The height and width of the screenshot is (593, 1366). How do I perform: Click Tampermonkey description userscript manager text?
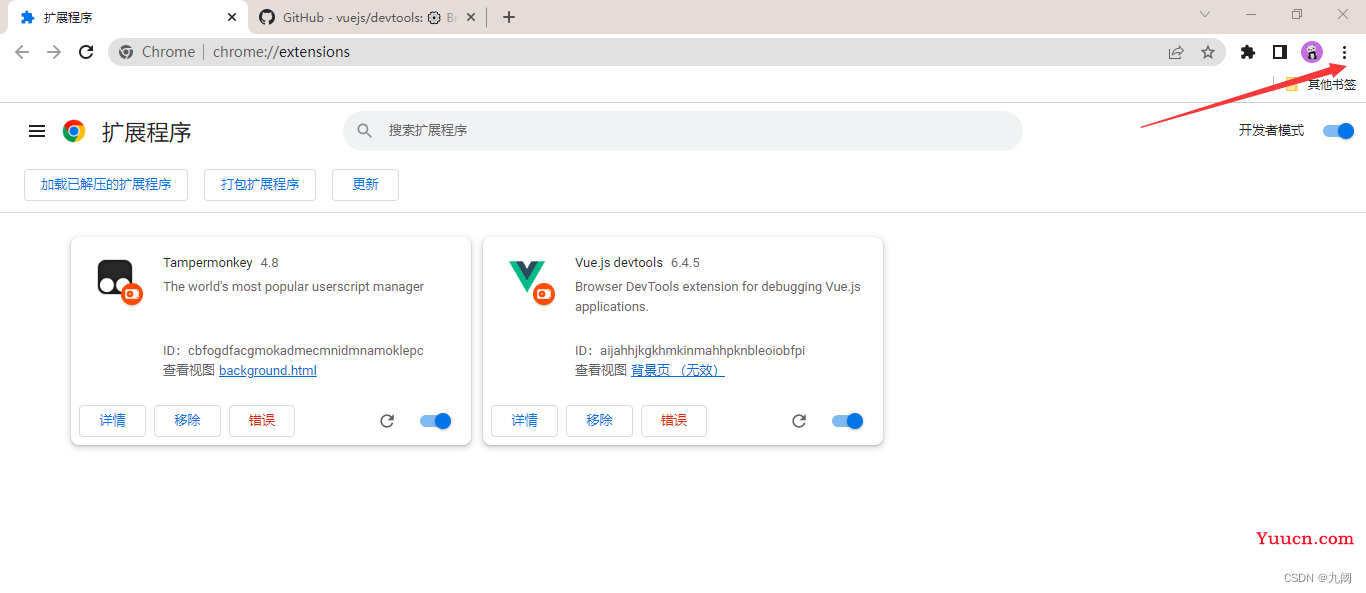(x=293, y=287)
